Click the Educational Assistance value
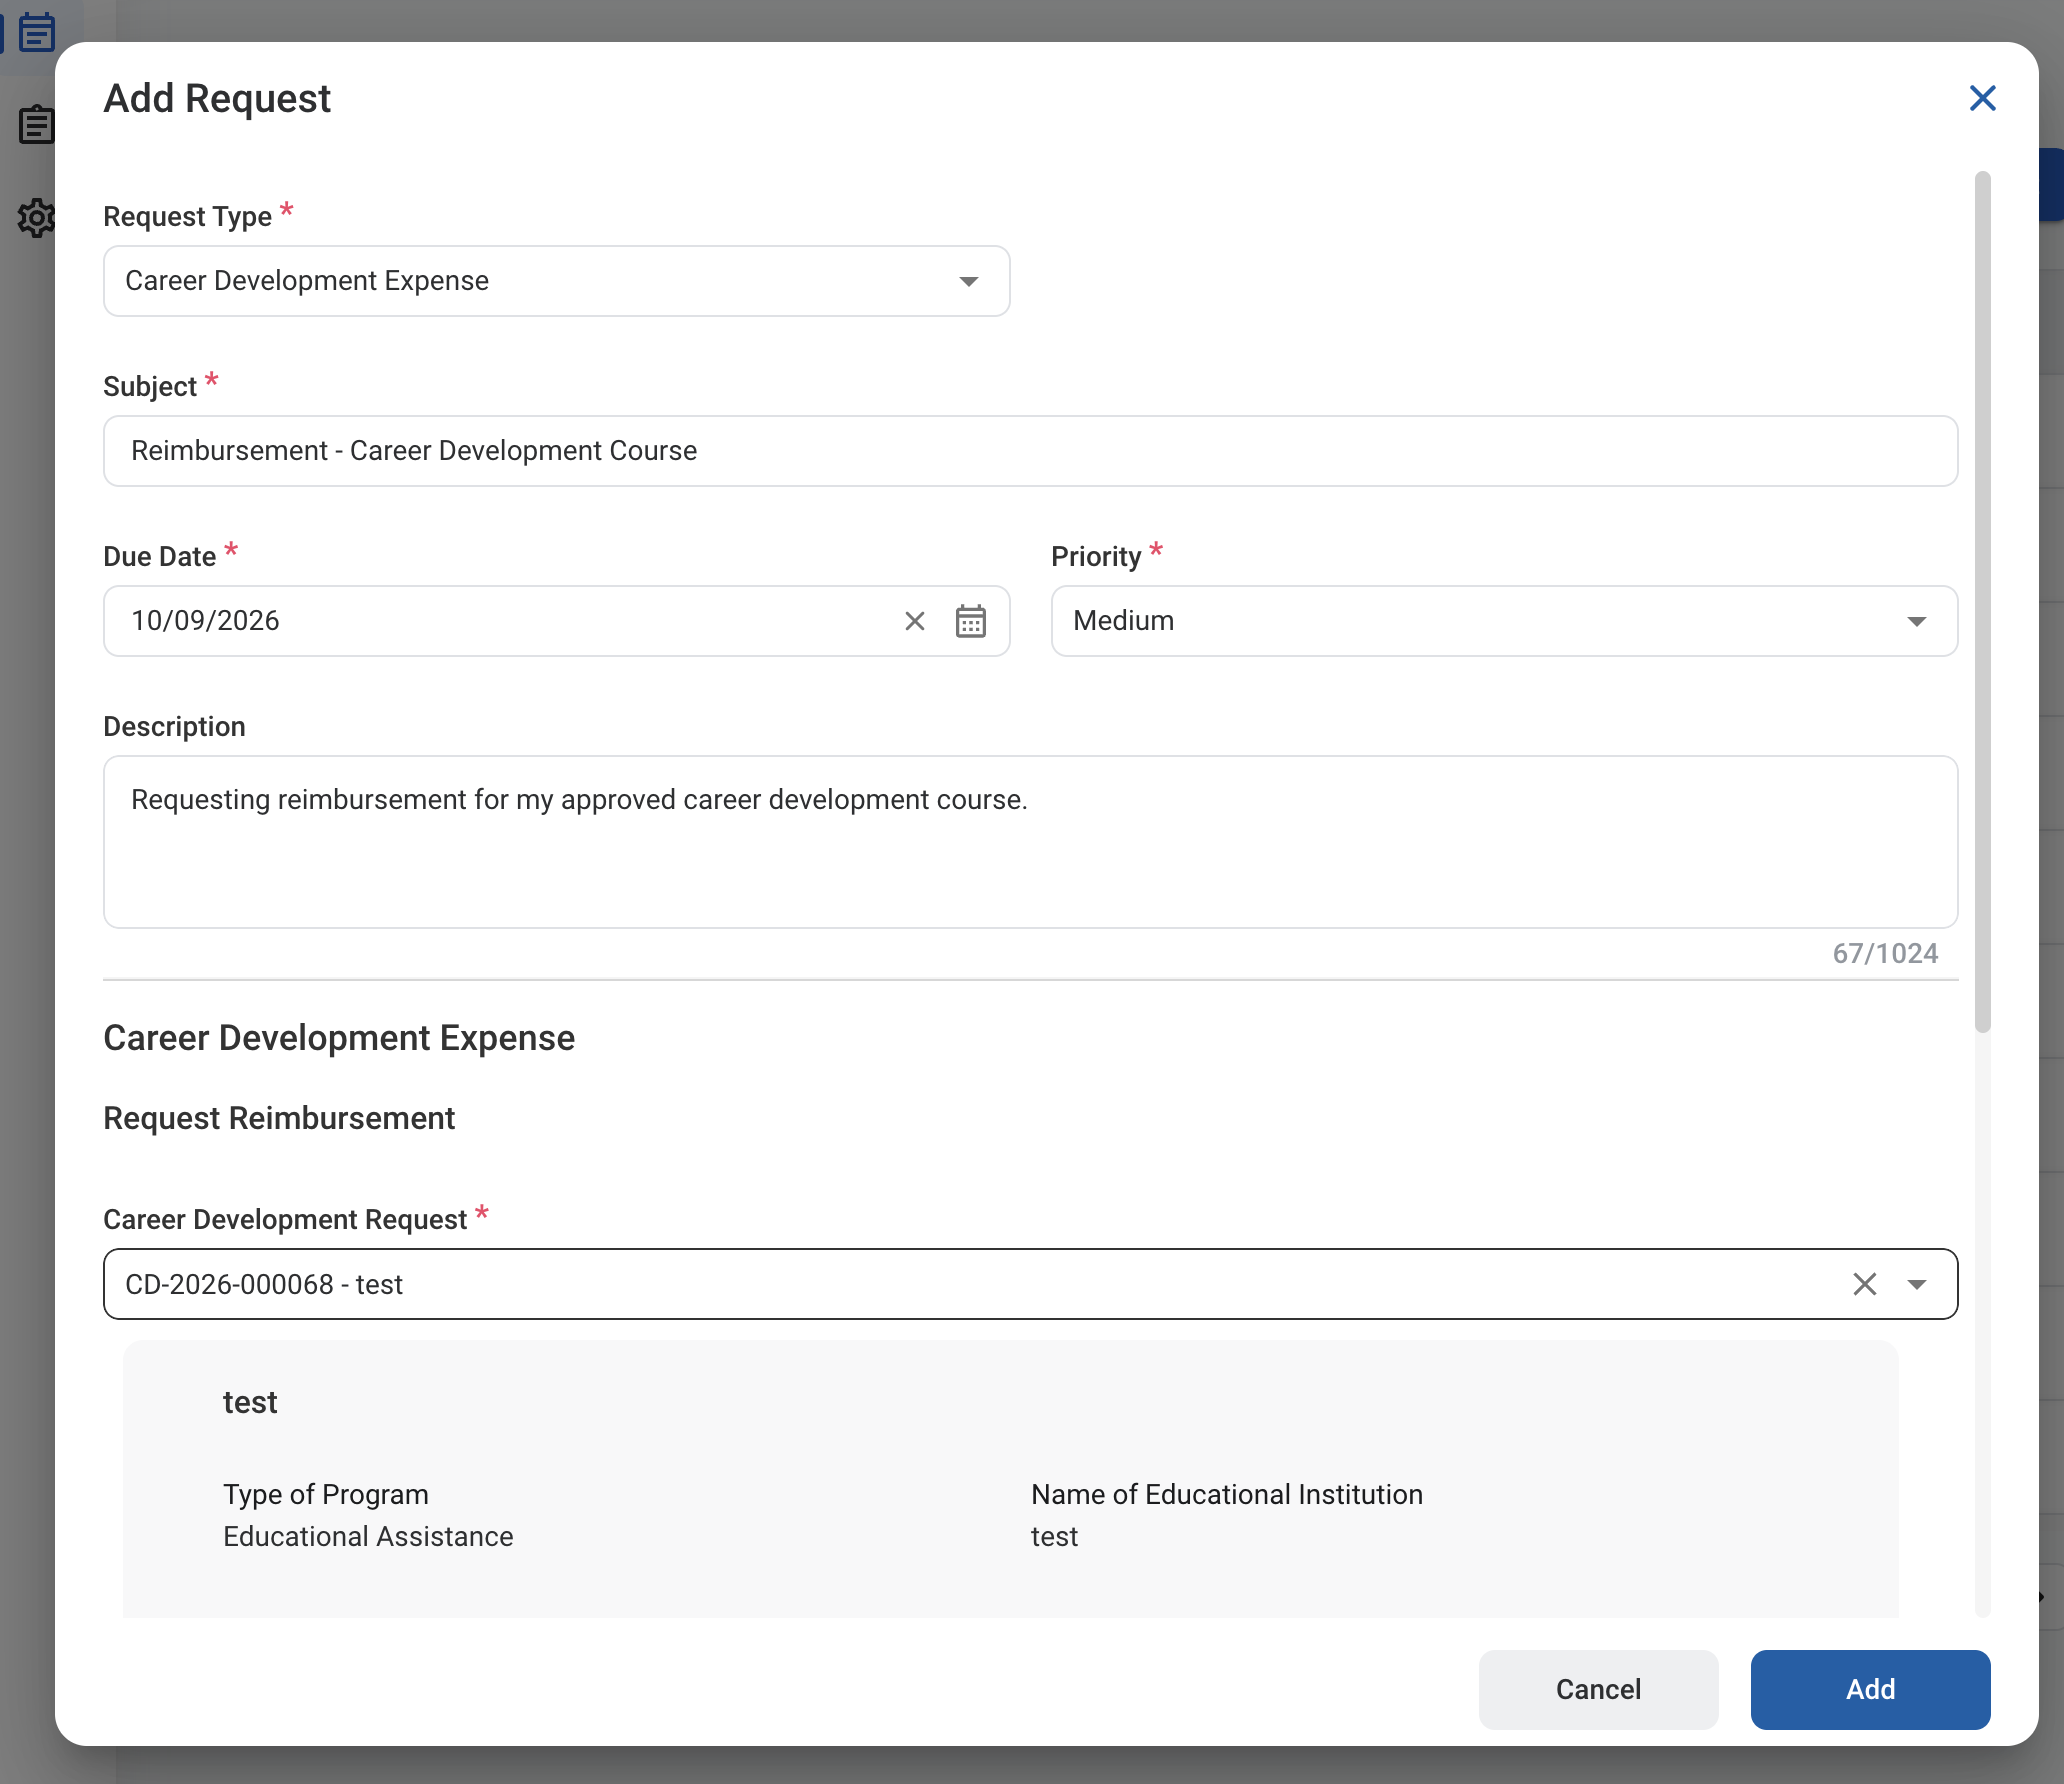This screenshot has height=1784, width=2064. [x=368, y=1536]
